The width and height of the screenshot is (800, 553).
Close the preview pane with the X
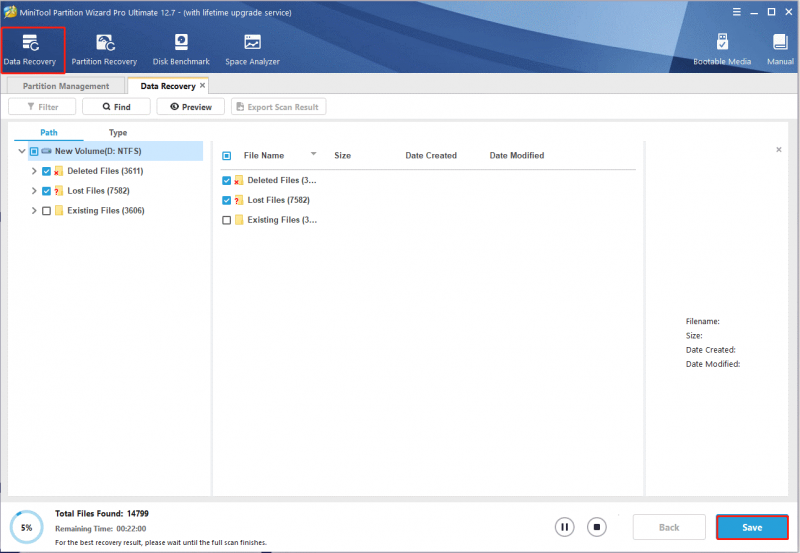pos(779,149)
